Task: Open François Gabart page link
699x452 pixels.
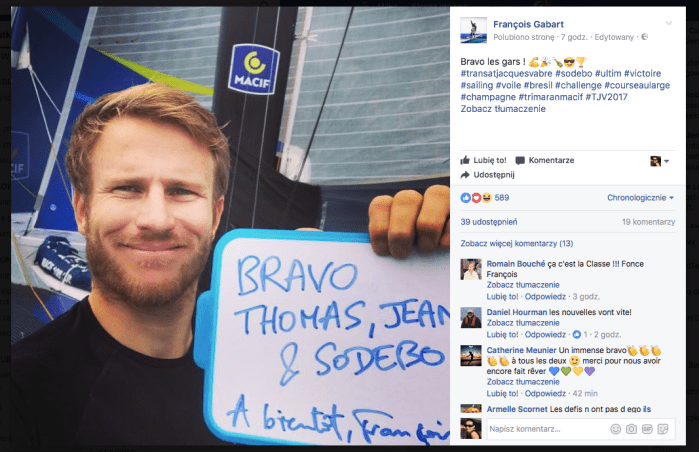Action: pos(528,24)
